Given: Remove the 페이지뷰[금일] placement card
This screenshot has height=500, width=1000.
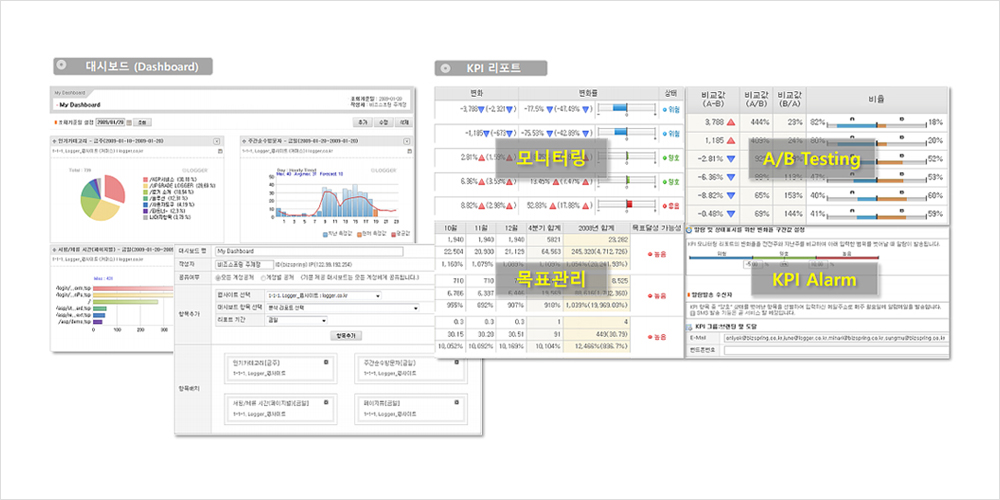Looking at the screenshot, I should coord(456,403).
